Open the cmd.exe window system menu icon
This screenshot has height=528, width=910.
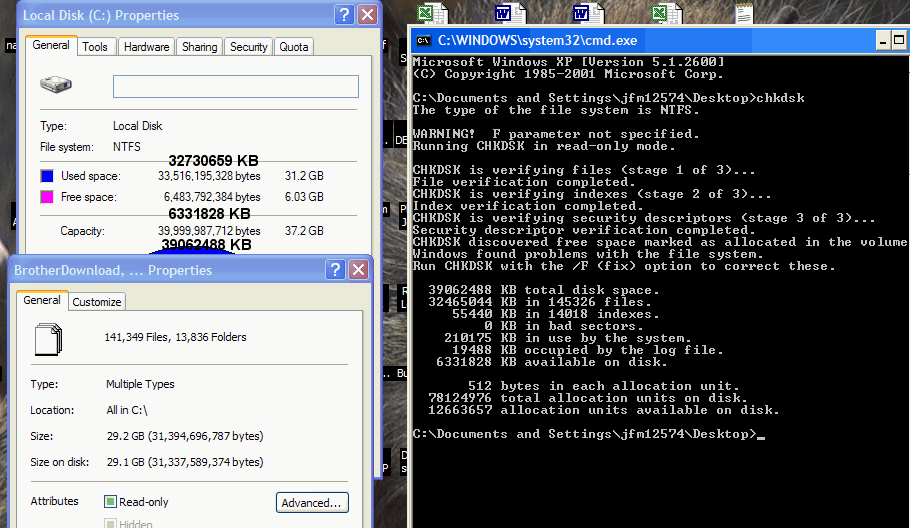tap(424, 41)
